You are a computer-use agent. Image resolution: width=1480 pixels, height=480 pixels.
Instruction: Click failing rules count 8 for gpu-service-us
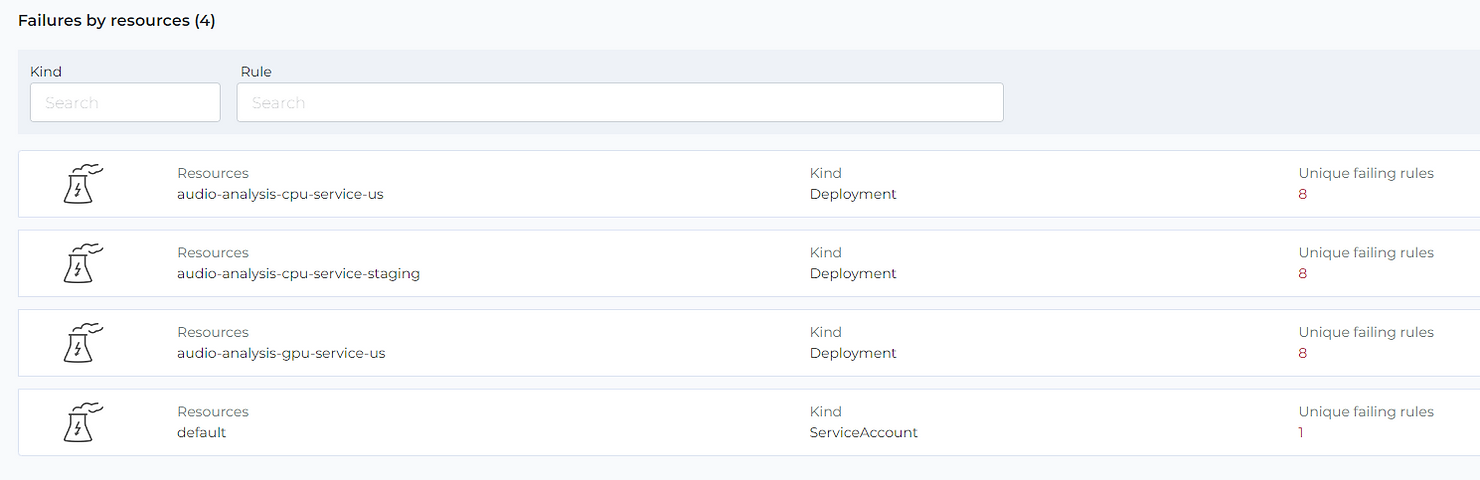[x=1303, y=353]
